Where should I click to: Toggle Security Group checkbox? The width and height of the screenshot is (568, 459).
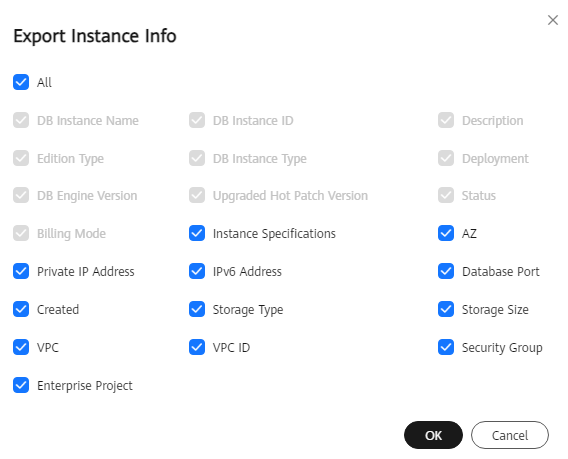pyautogui.click(x=446, y=347)
